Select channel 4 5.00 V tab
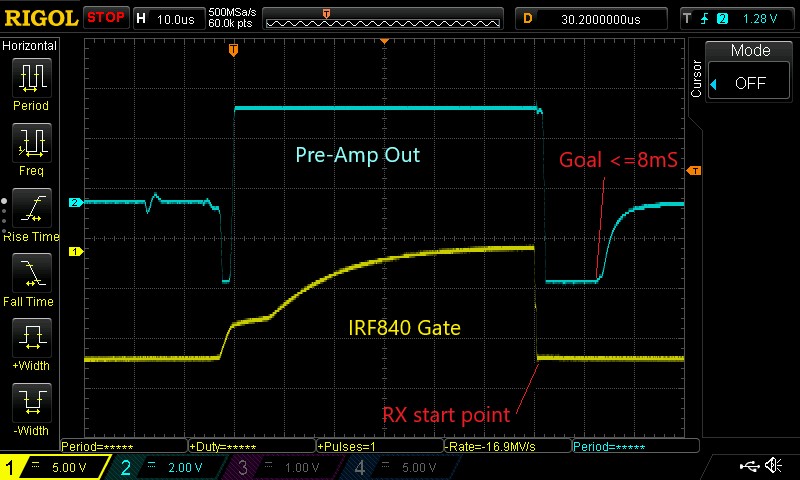Screen dimensions: 800x480 (401, 467)
